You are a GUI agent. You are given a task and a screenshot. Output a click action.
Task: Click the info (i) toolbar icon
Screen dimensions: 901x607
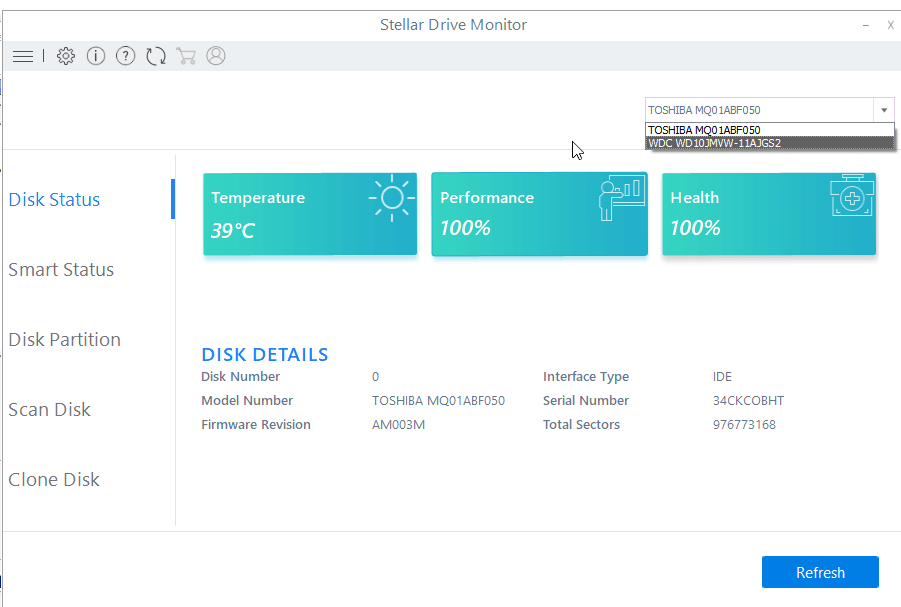[x=95, y=56]
